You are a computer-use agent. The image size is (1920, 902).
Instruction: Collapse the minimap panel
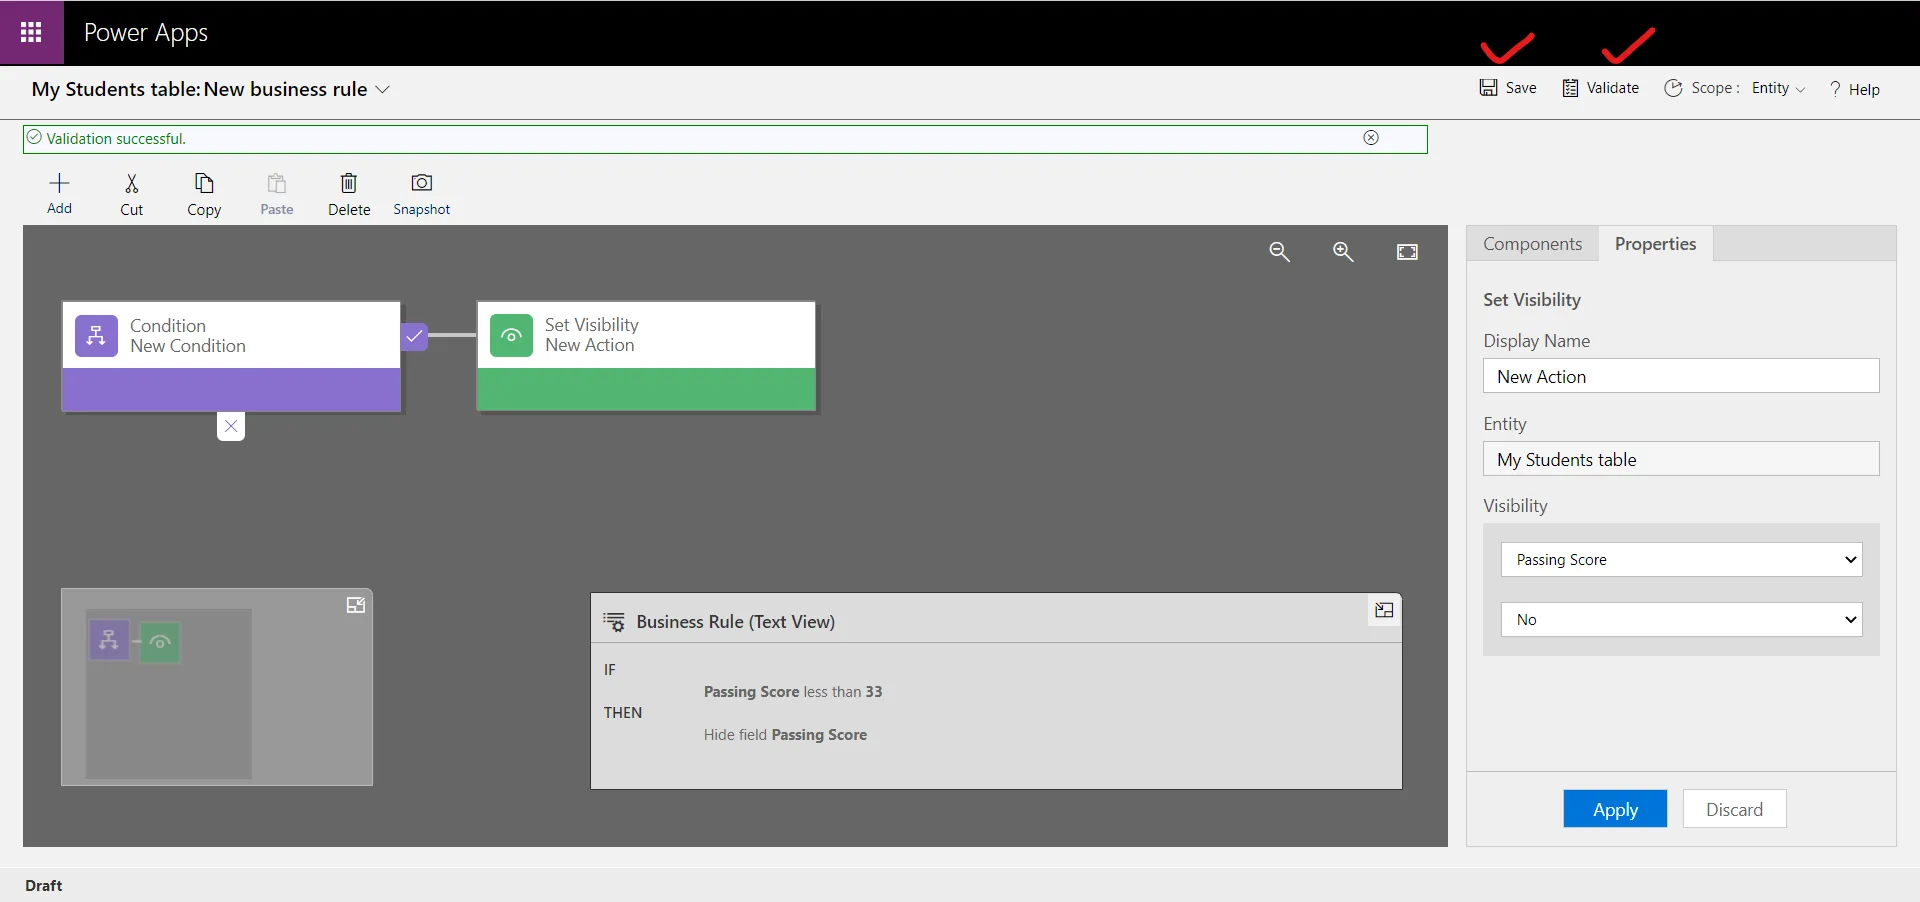(355, 605)
